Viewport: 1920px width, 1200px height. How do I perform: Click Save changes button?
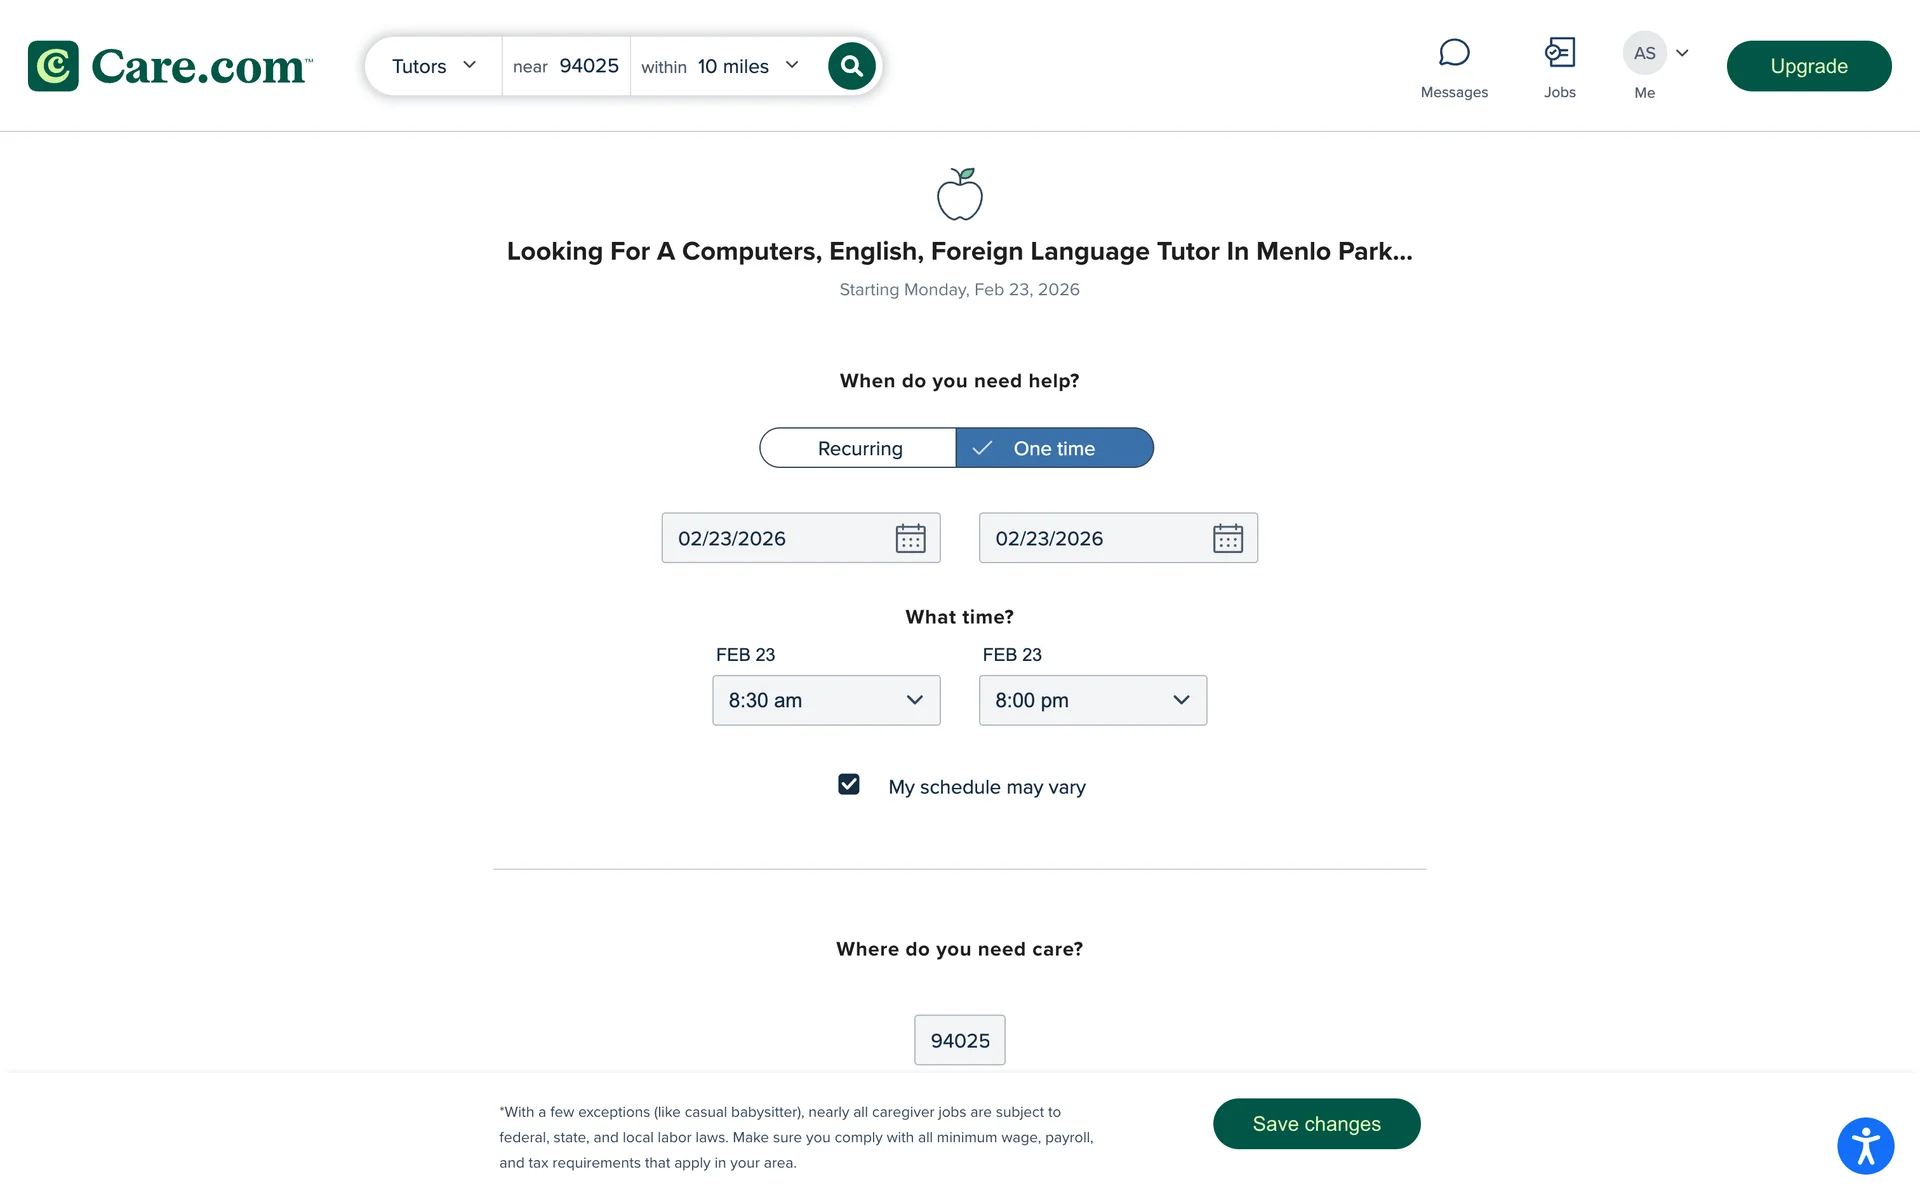click(1316, 1124)
